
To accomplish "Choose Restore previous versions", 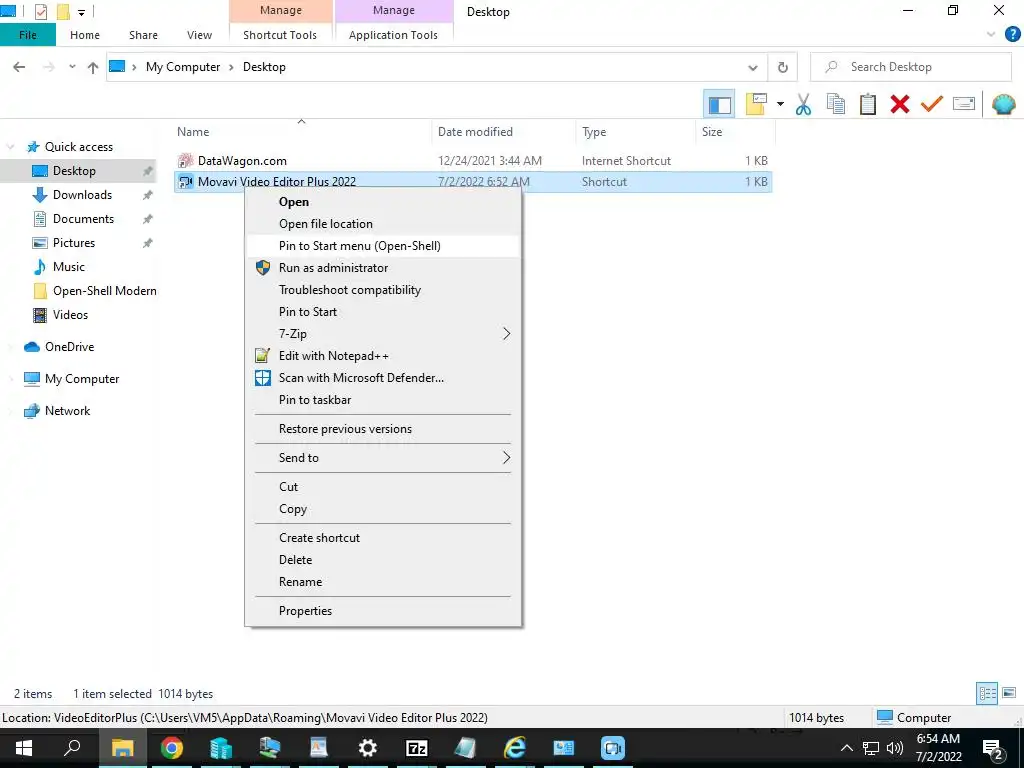I will point(383,429).
